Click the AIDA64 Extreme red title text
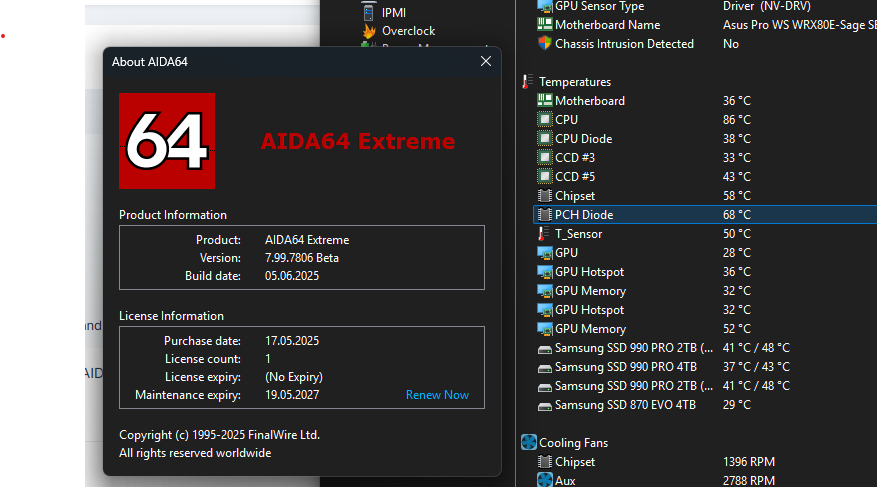877x487 pixels. click(x=357, y=141)
